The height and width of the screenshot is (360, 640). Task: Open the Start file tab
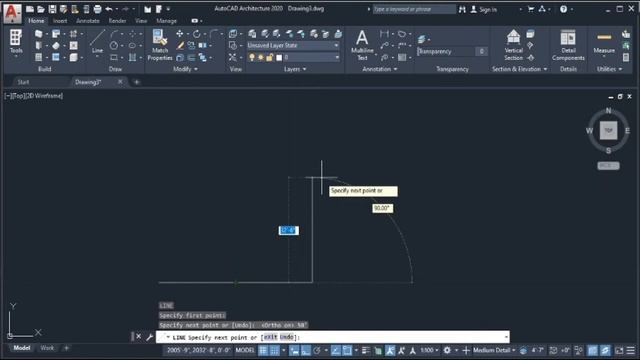[23, 82]
